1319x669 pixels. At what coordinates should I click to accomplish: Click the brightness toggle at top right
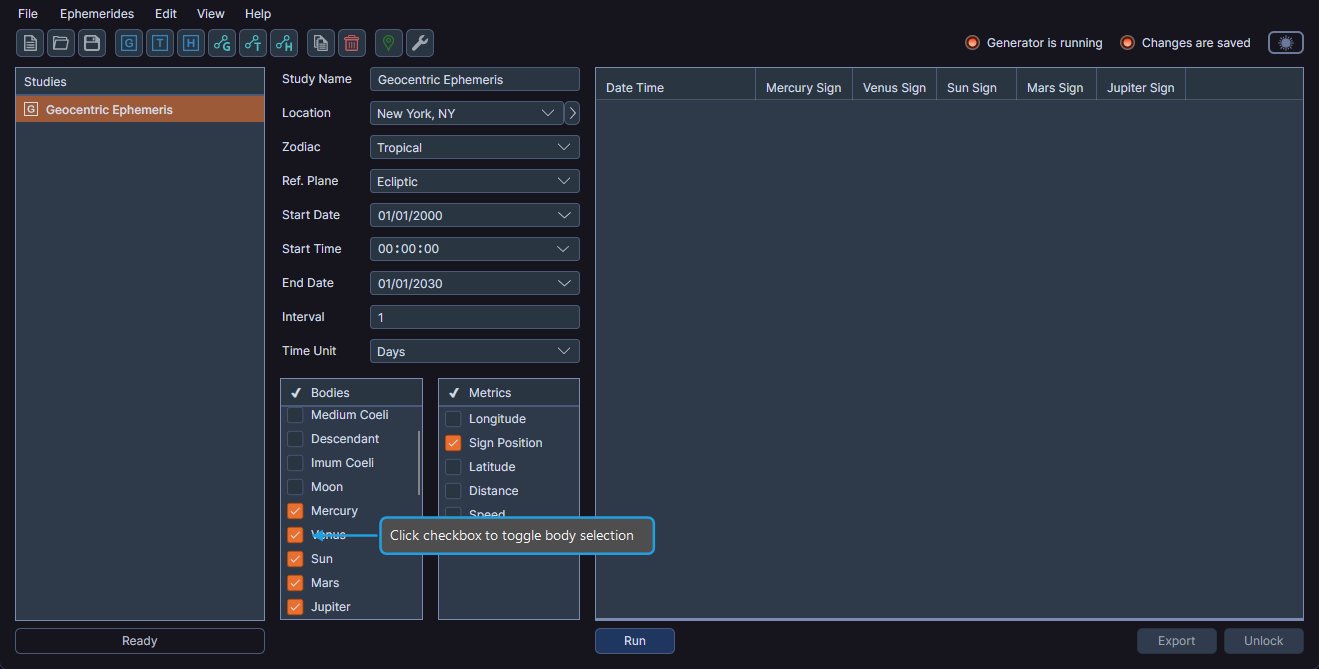tap(1285, 42)
